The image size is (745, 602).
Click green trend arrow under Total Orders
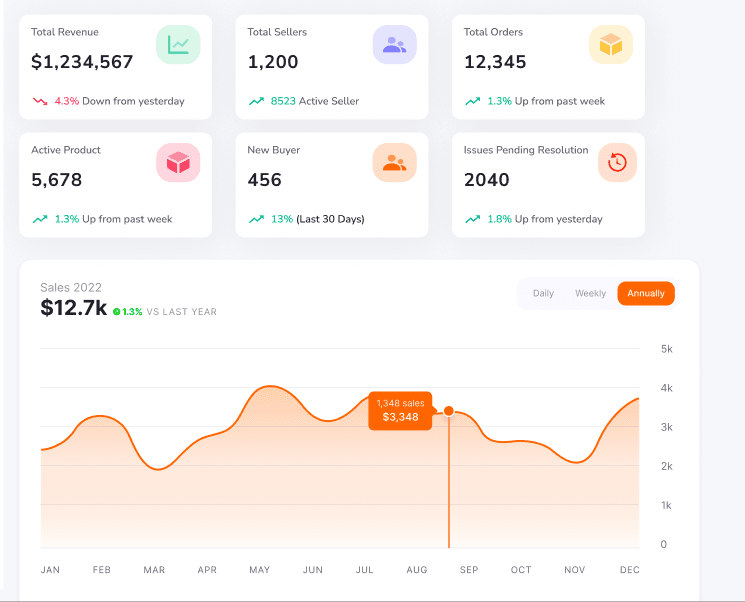473,101
